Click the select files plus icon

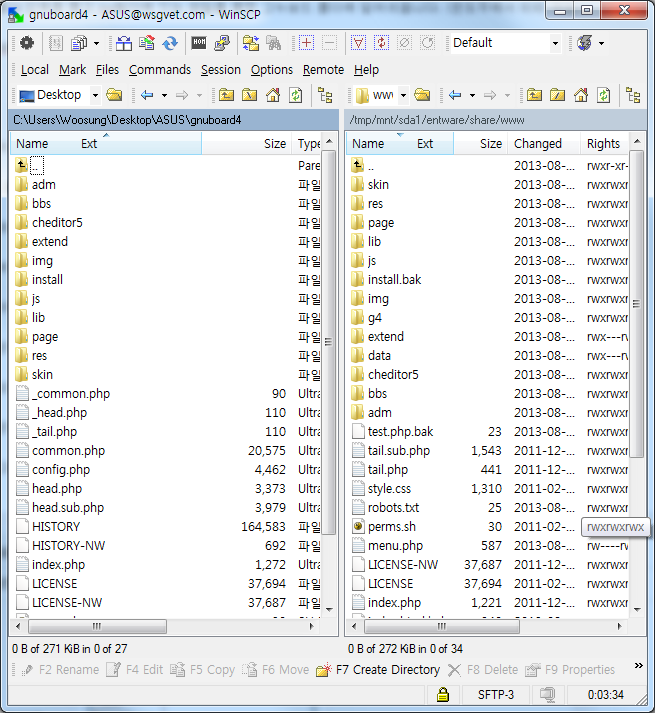coord(306,43)
